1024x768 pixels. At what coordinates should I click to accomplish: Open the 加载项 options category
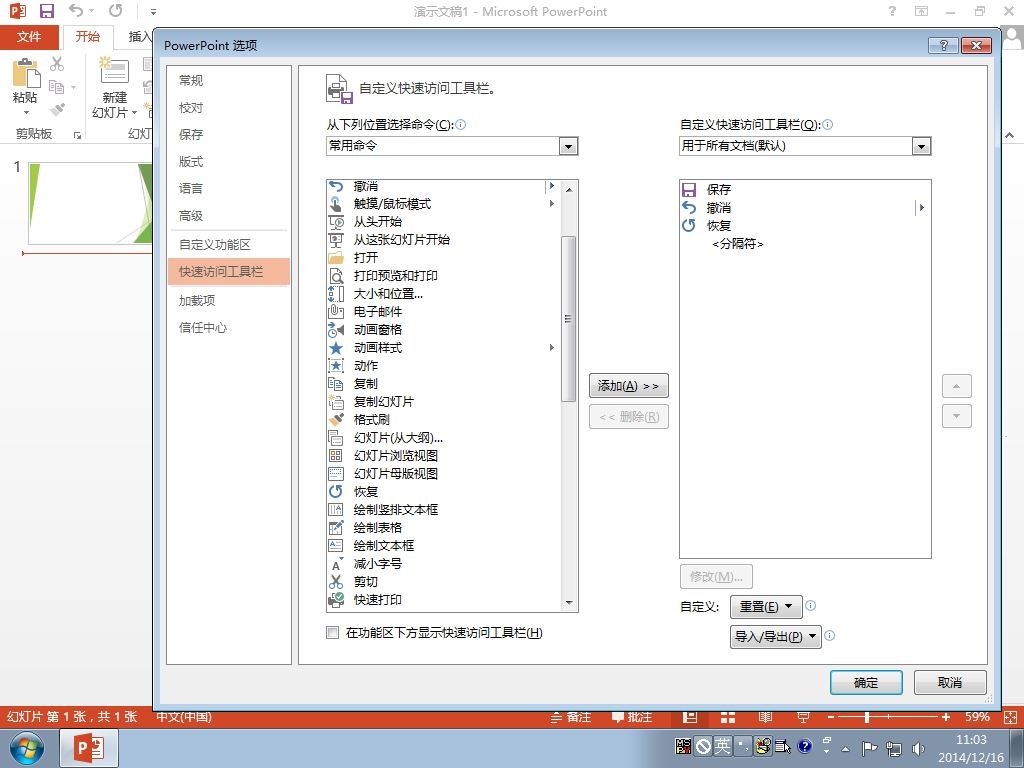coord(228,300)
